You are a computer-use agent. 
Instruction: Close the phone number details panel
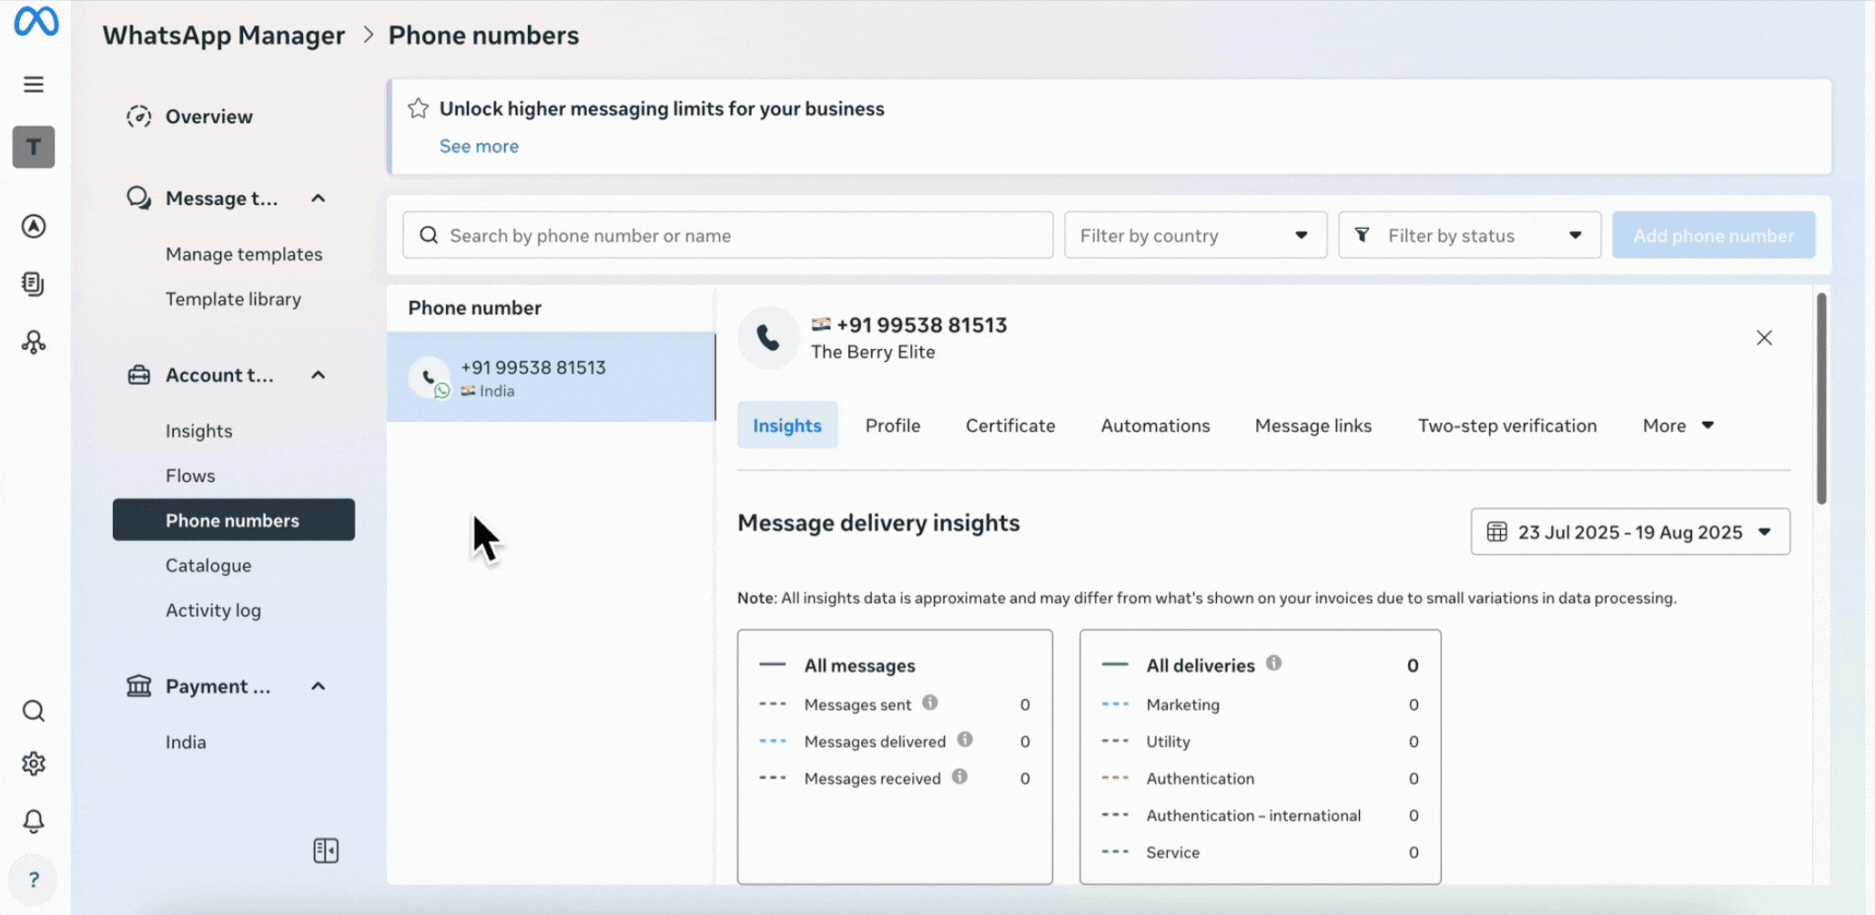[1764, 338]
